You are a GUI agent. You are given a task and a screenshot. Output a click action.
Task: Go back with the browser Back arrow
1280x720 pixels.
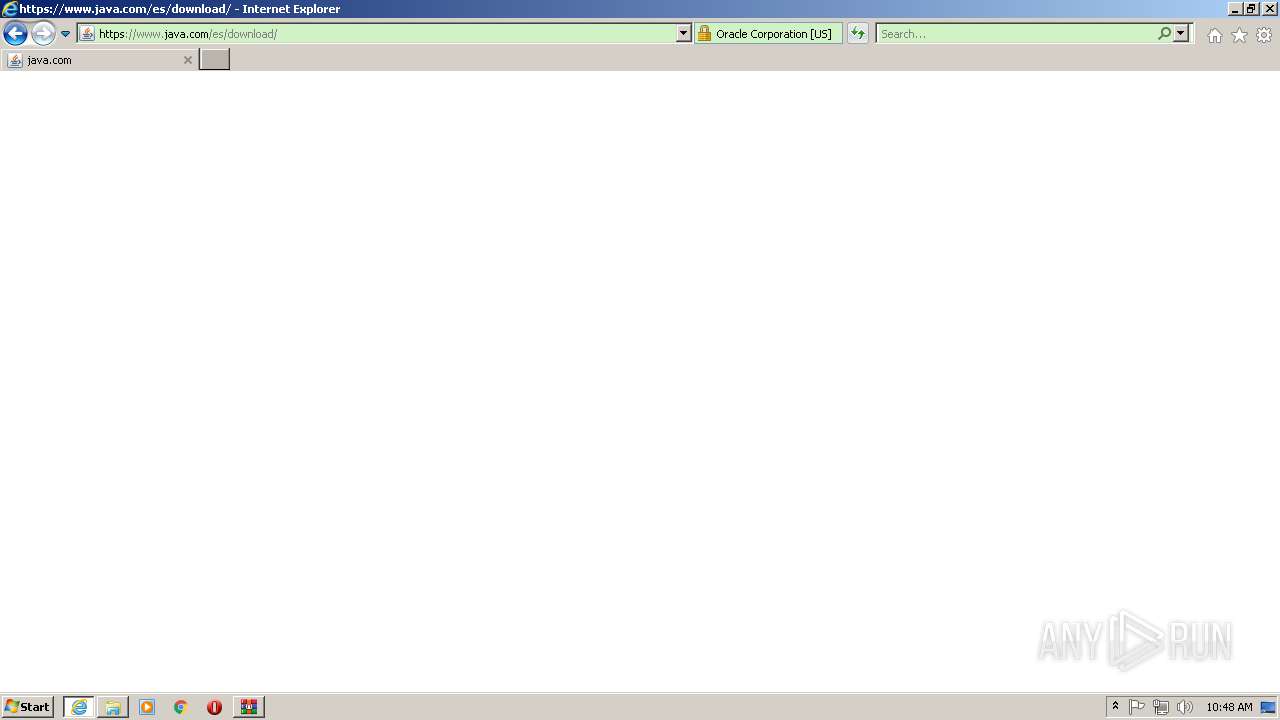coord(15,34)
